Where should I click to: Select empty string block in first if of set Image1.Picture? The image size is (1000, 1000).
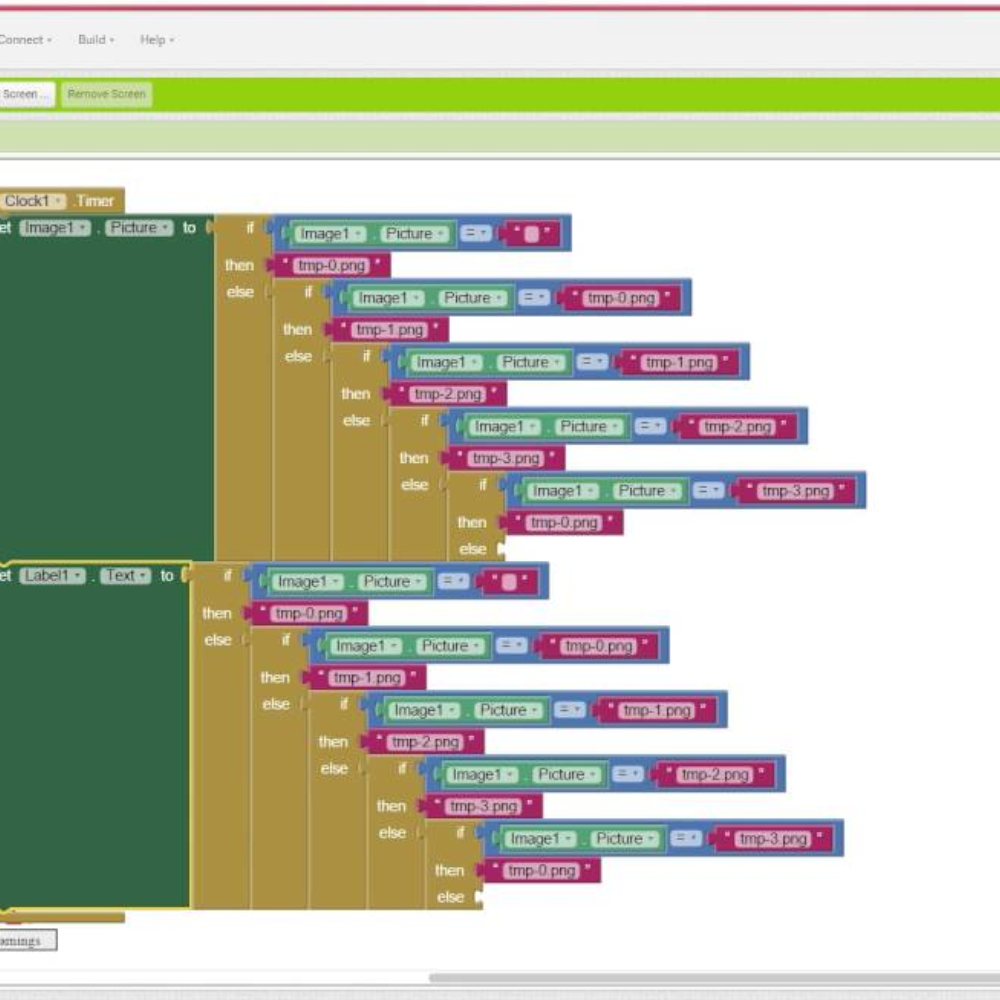[532, 234]
